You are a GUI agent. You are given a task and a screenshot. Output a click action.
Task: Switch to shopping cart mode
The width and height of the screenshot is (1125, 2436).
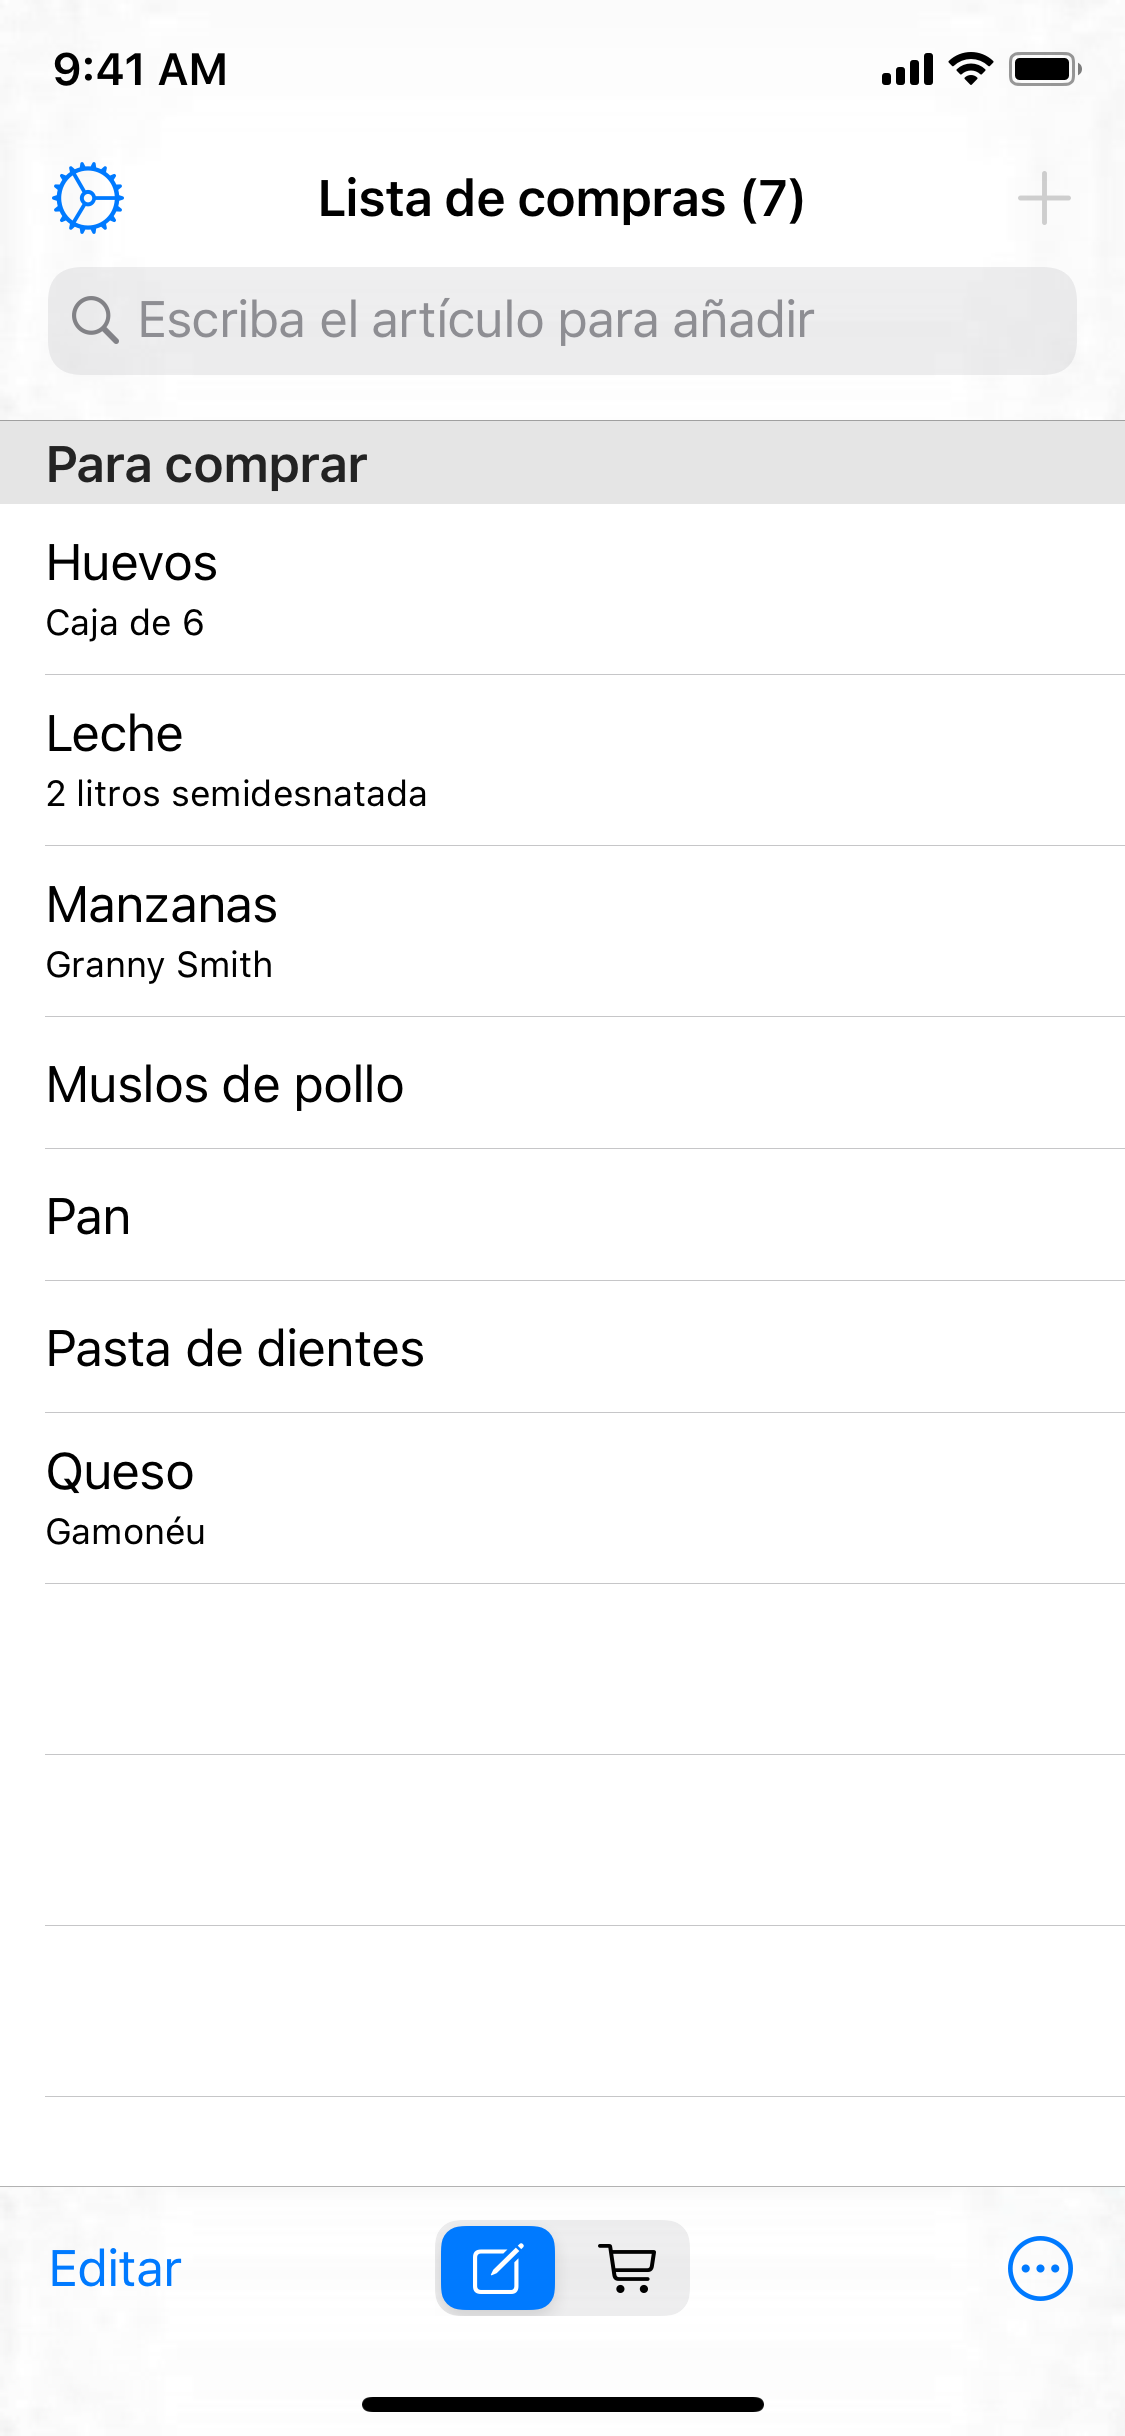click(627, 2268)
